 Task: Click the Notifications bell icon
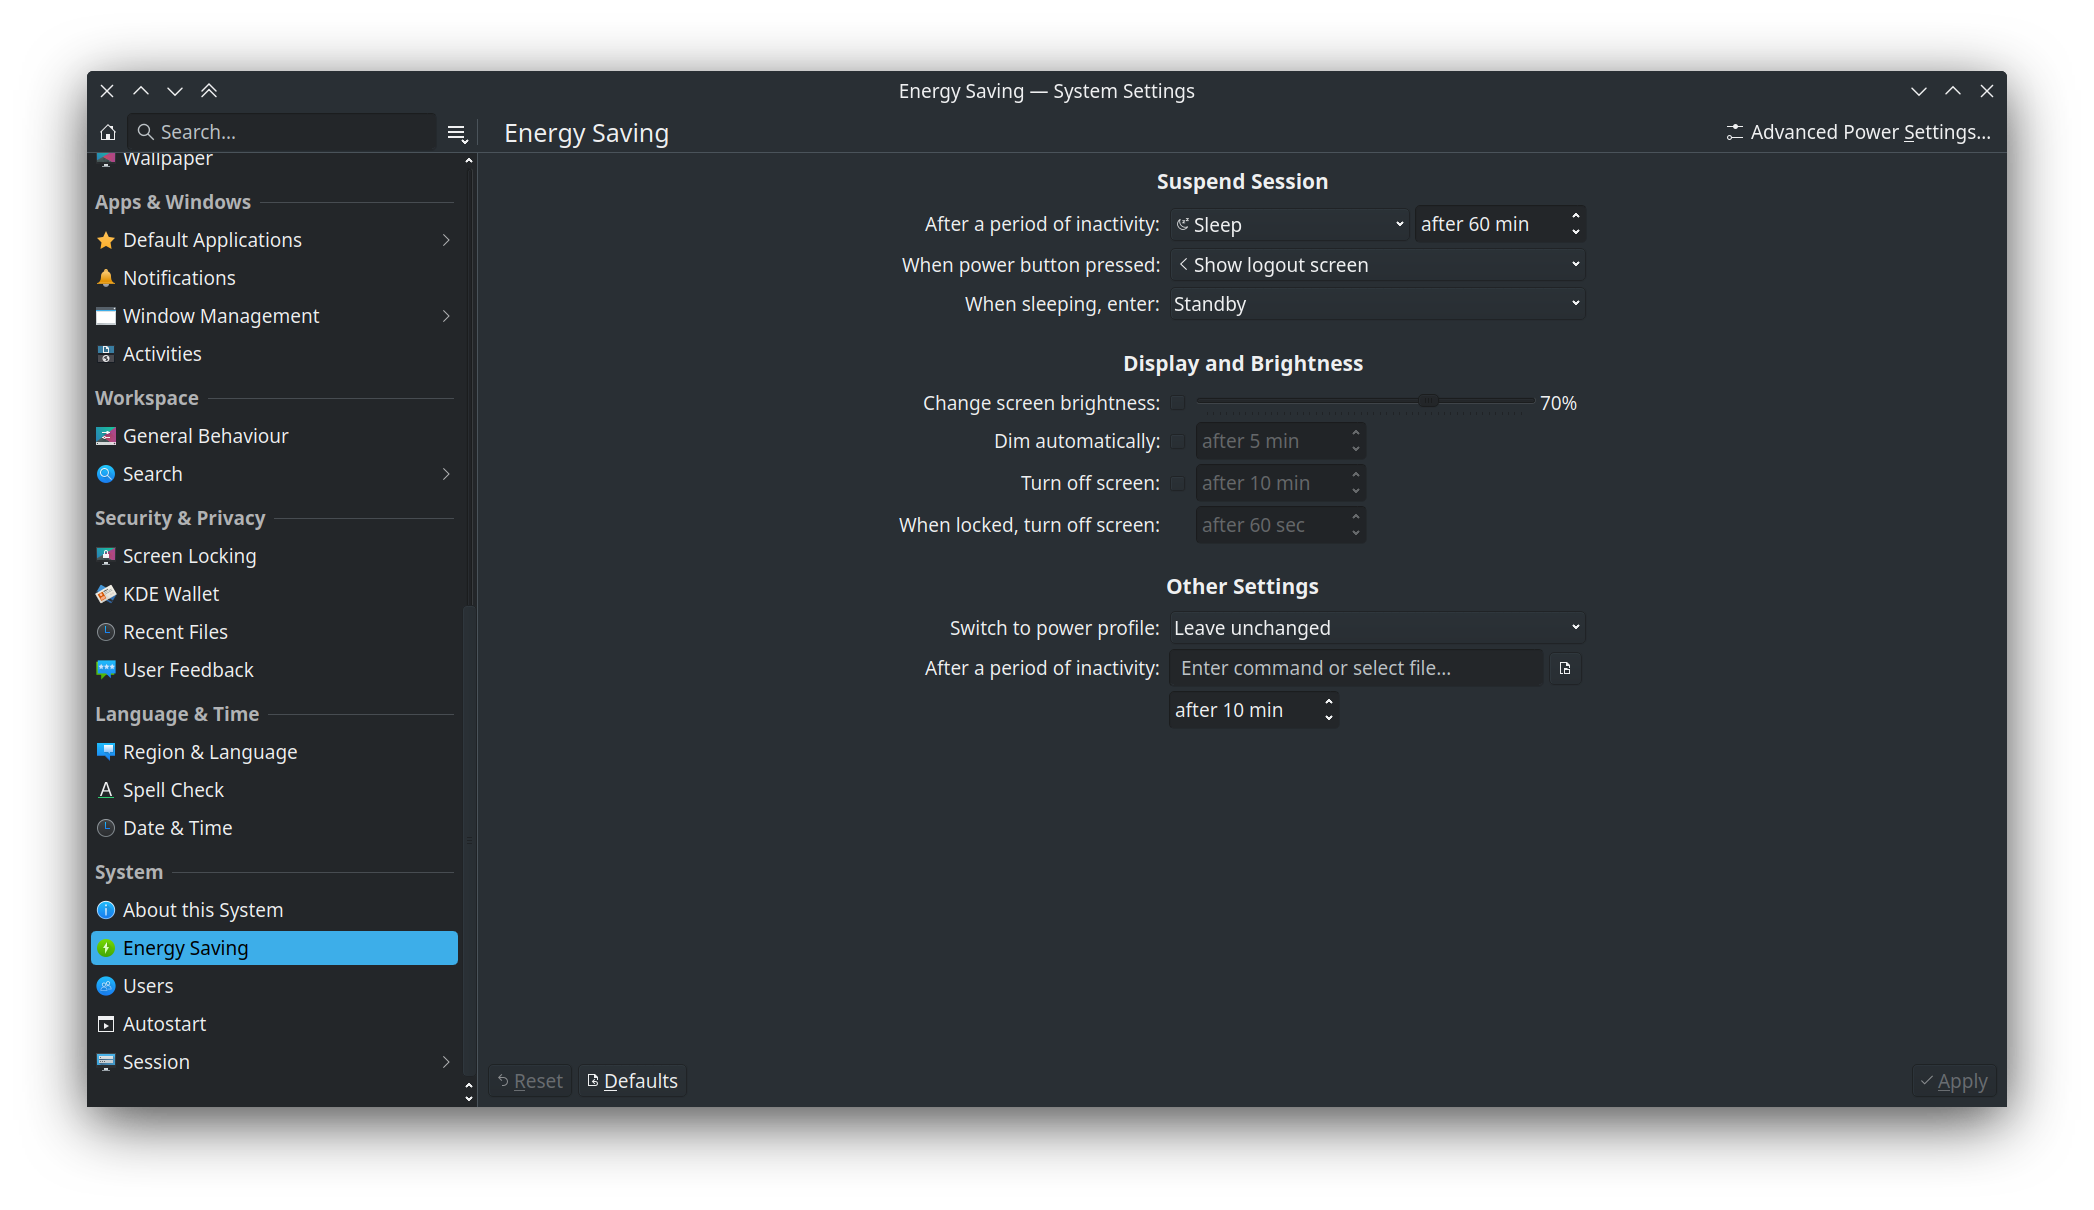[x=106, y=278]
